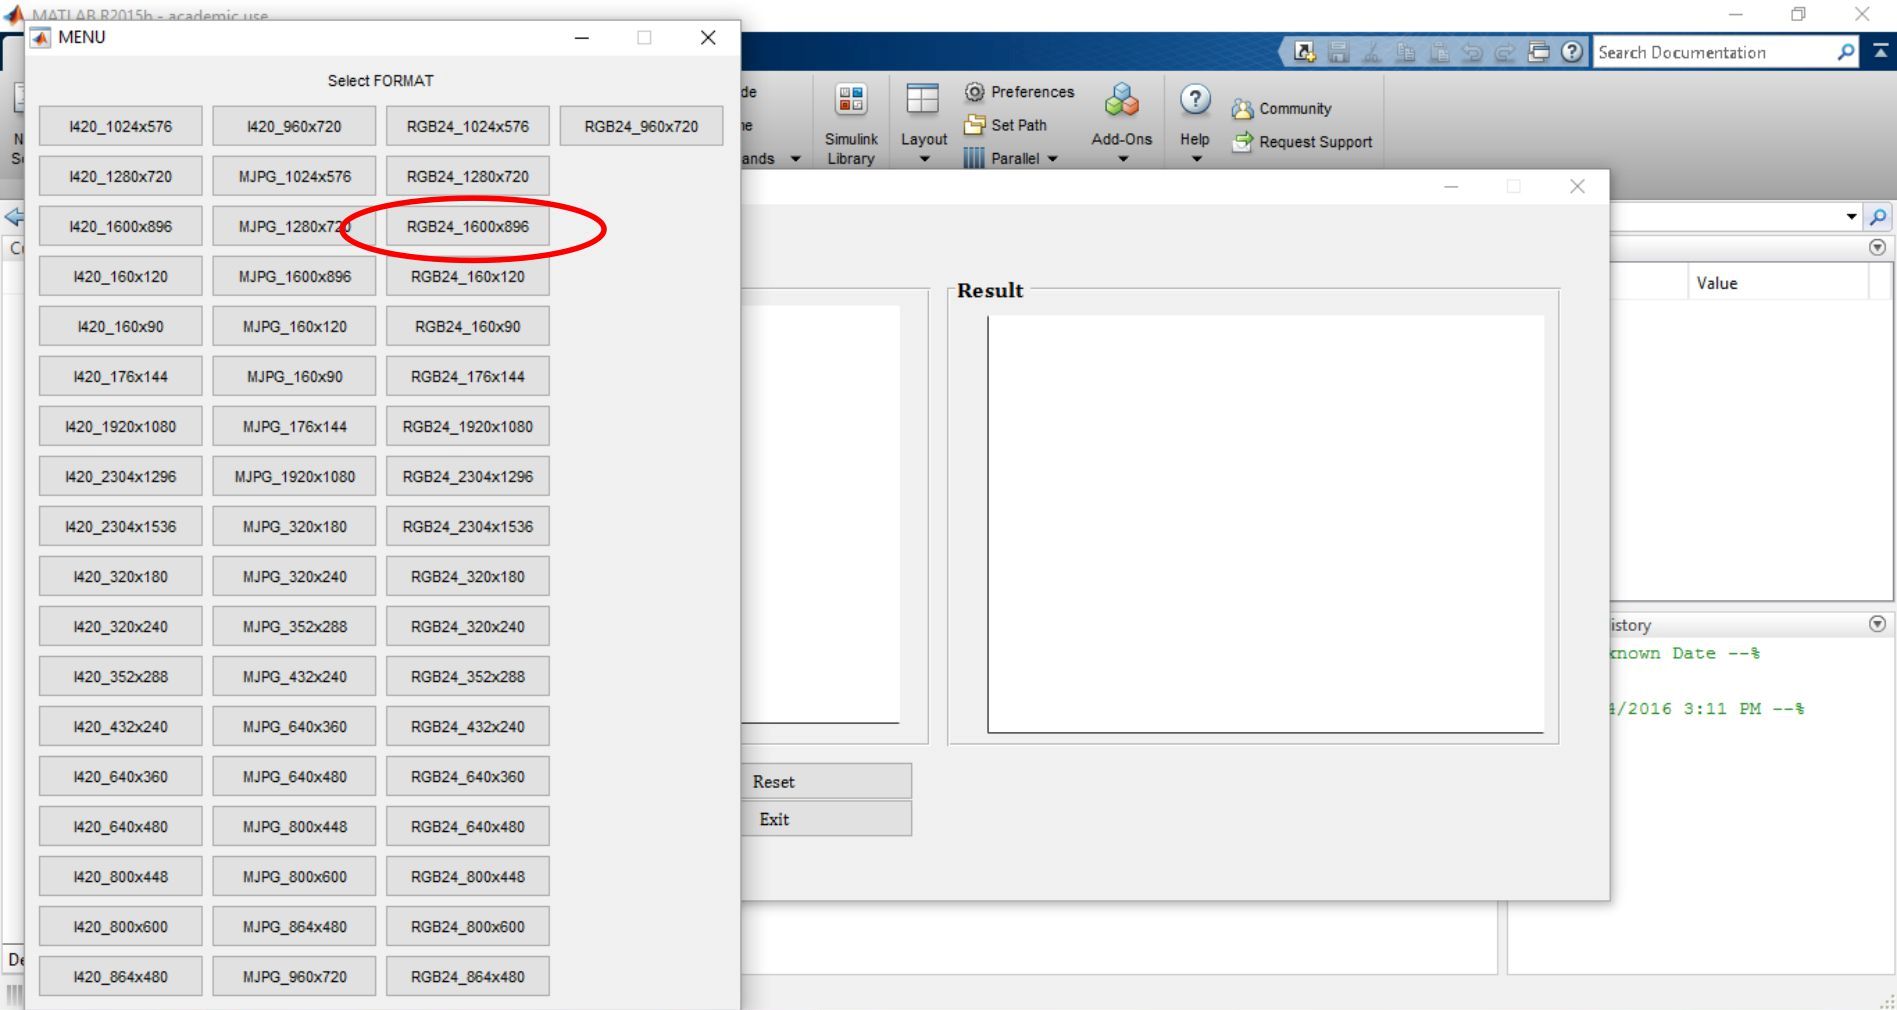This screenshot has width=1897, height=1010.
Task: Choose the MJPG_1920x1080 format button
Action: coord(294,477)
